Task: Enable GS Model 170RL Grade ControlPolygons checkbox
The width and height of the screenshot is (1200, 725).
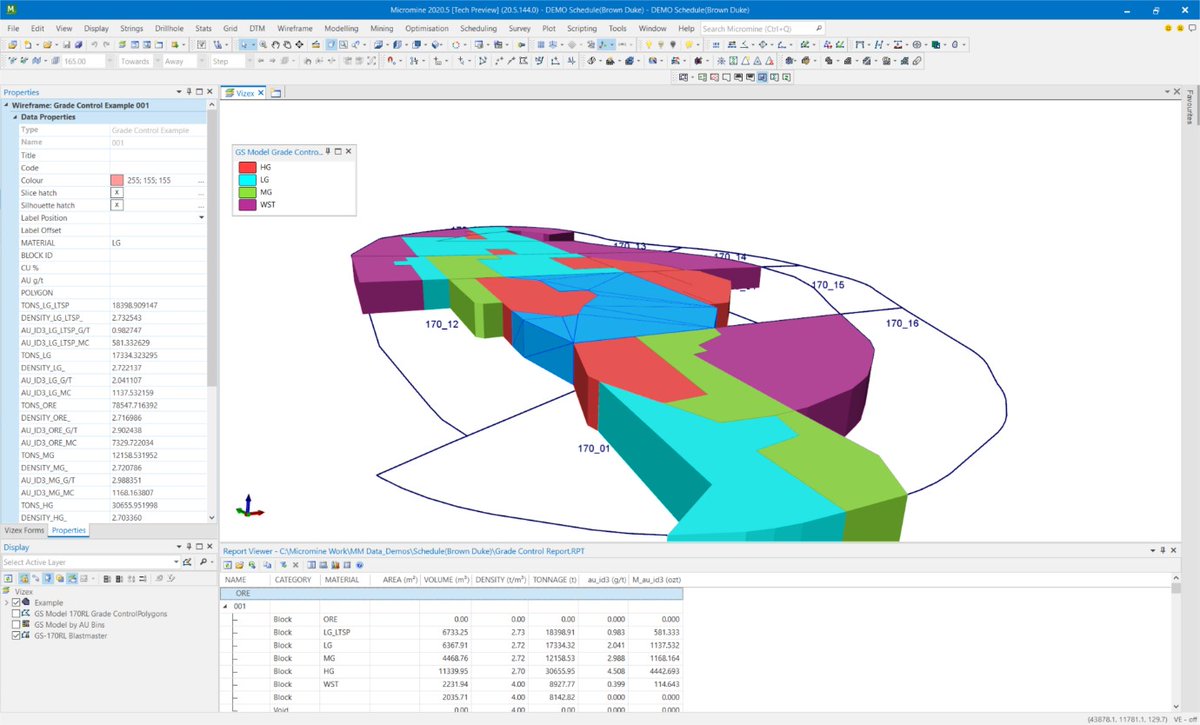Action: point(16,613)
